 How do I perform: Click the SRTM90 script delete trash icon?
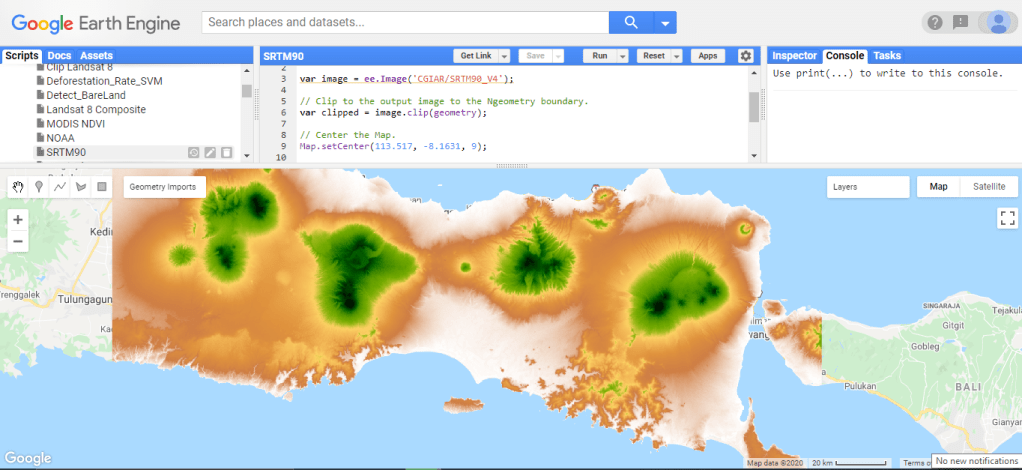(227, 153)
